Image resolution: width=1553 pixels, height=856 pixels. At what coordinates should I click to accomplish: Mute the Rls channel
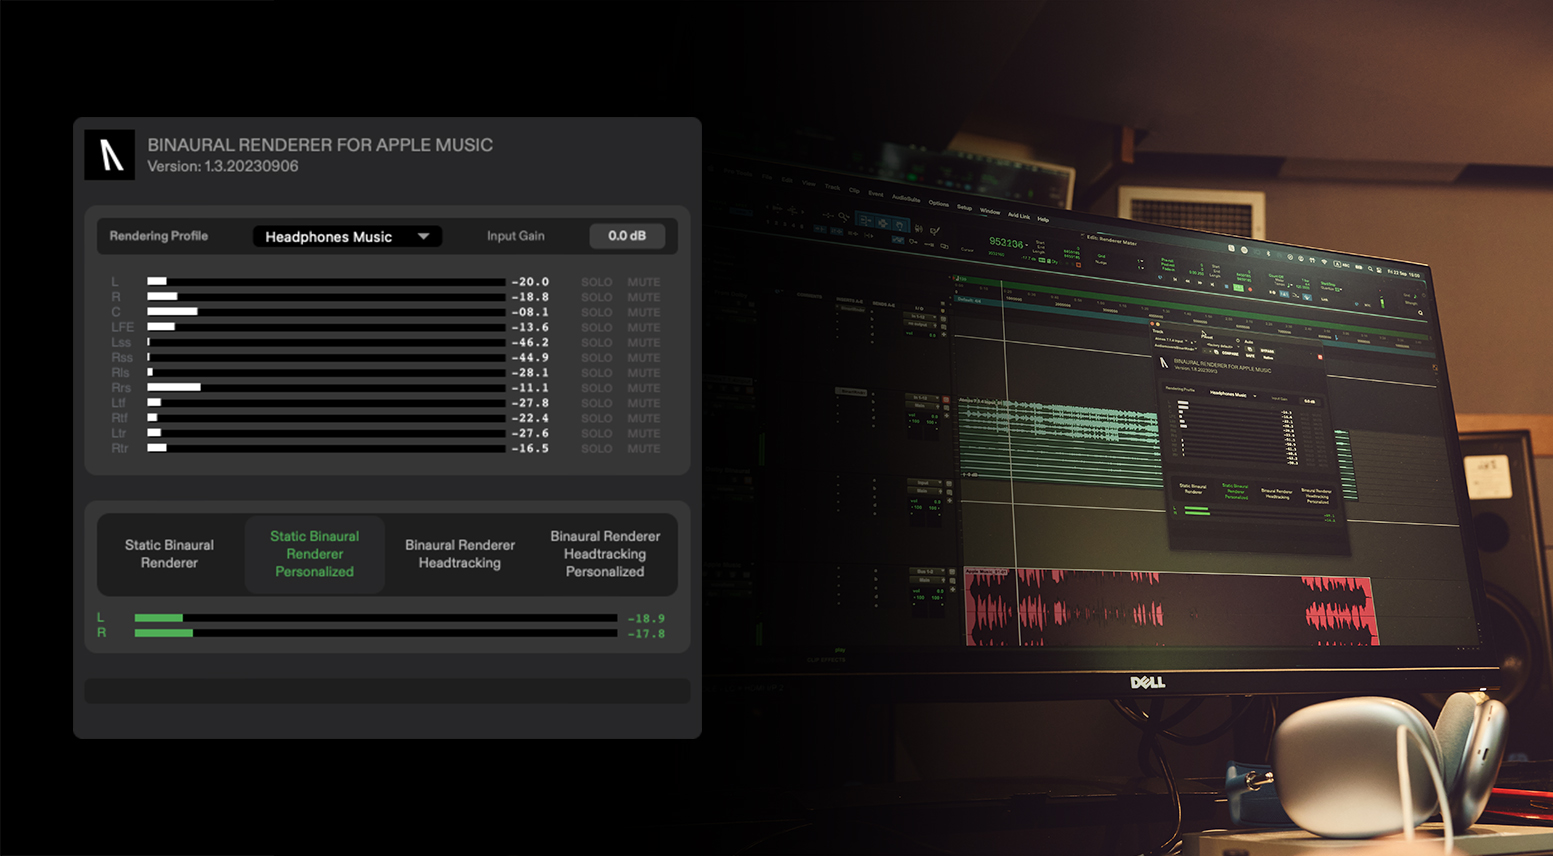click(x=644, y=372)
